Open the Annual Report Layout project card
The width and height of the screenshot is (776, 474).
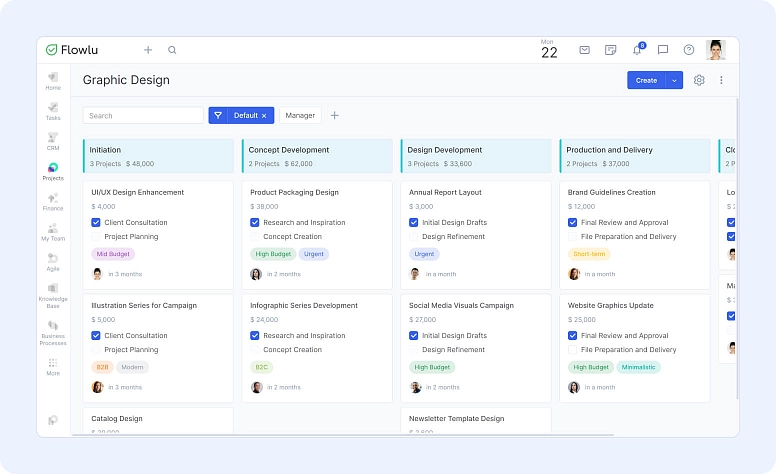coord(445,192)
